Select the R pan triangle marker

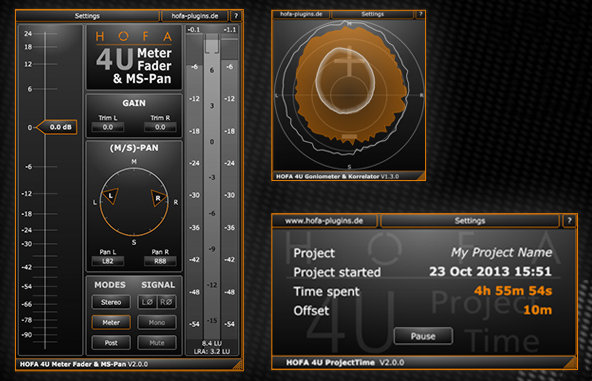[x=159, y=198]
